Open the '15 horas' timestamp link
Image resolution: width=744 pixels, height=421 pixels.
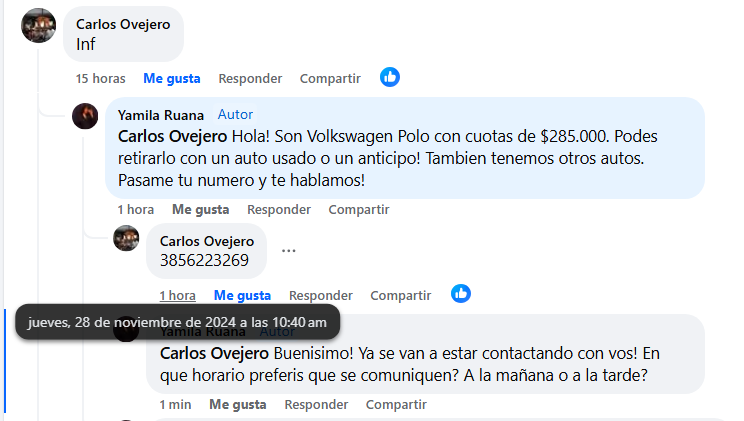tap(101, 78)
